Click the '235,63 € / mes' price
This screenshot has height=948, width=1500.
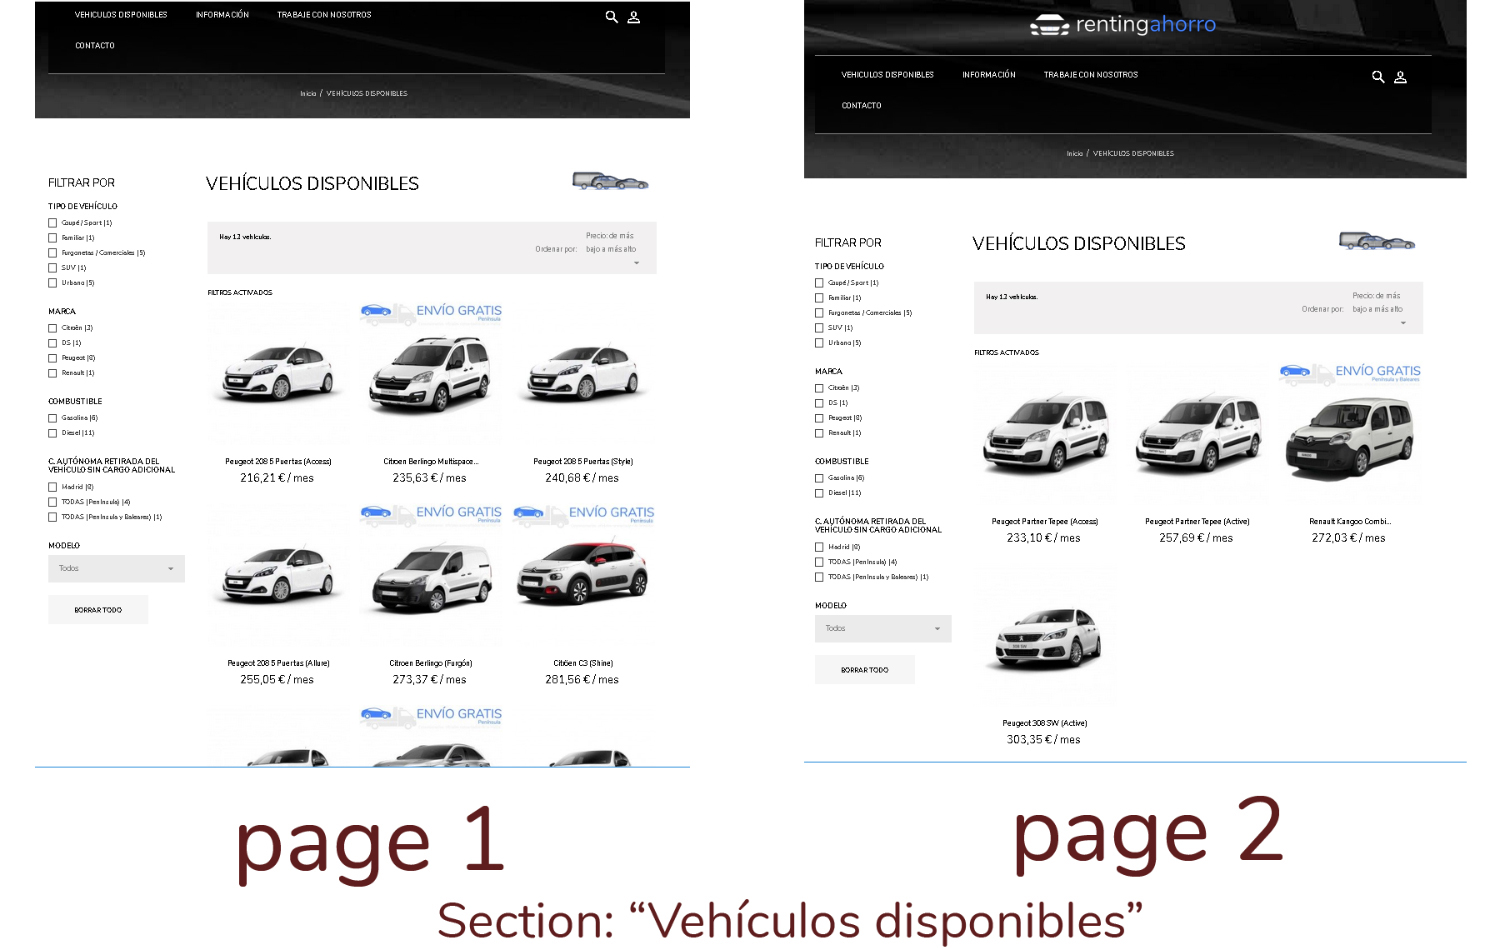(430, 479)
